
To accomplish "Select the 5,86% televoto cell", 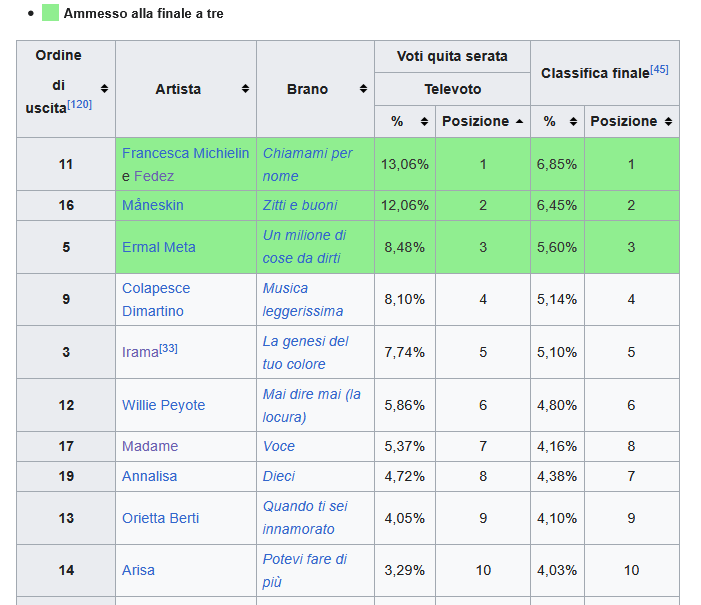I will 405,405.
